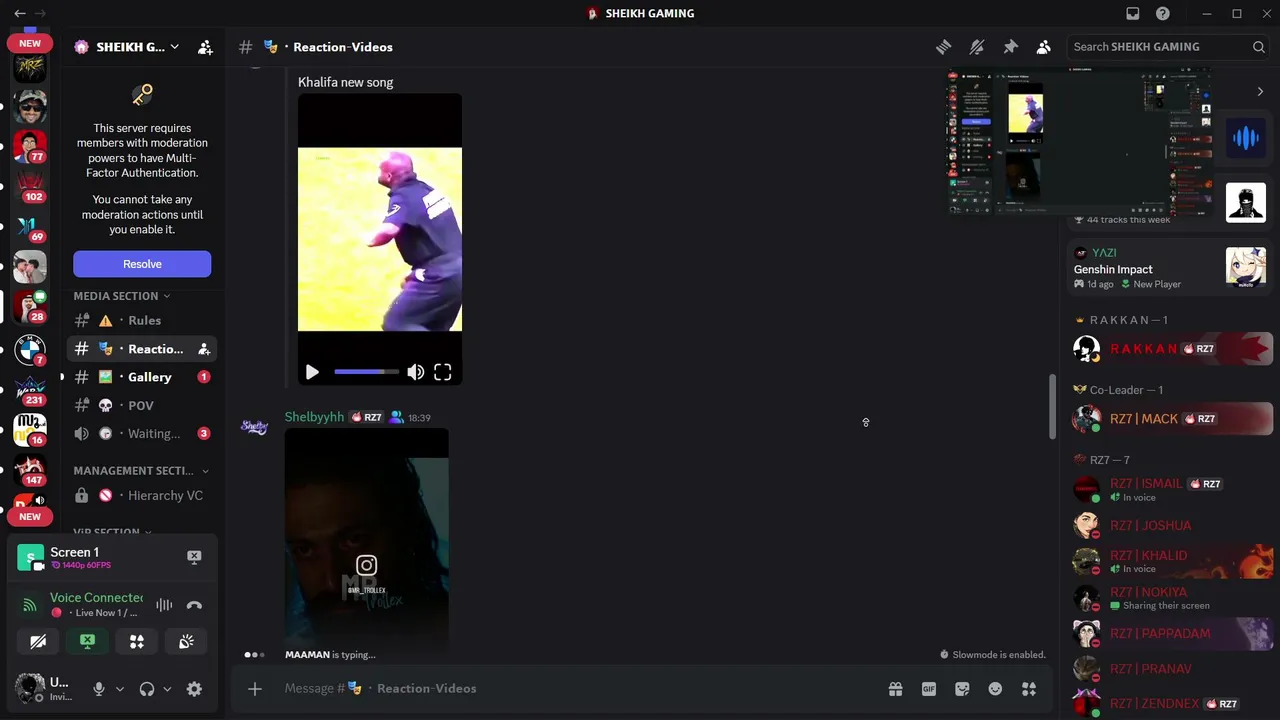Click the search magnifier icon
Image resolution: width=1280 pixels, height=720 pixels.
point(1259,47)
